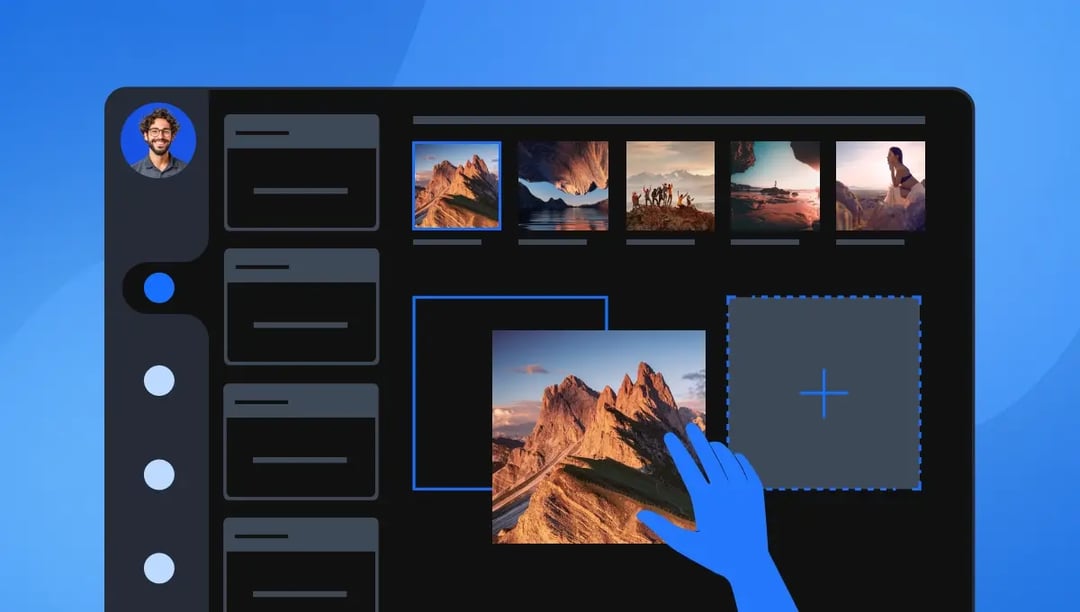Viewport: 1080px width, 612px height.
Task: Select the first white dot below the blue dot
Action: (x=159, y=381)
